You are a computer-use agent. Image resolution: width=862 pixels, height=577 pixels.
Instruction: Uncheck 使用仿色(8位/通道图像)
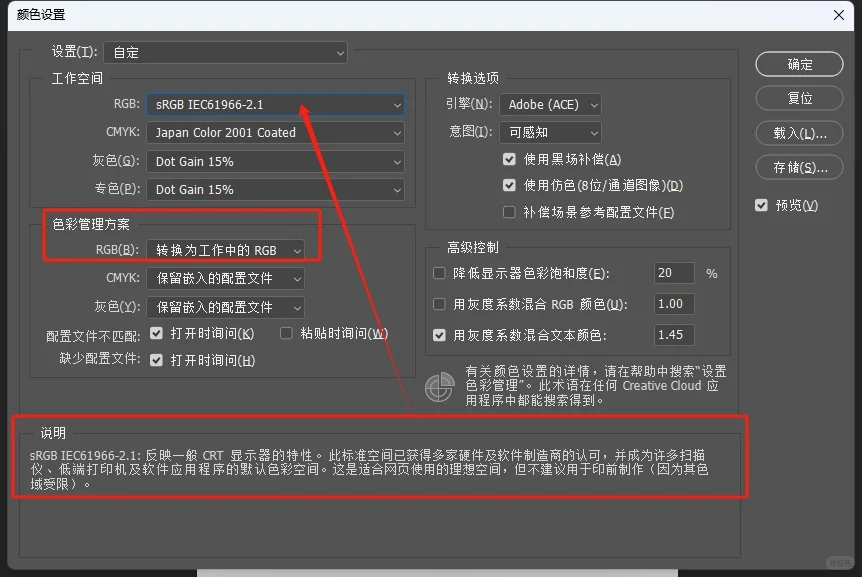[509, 184]
